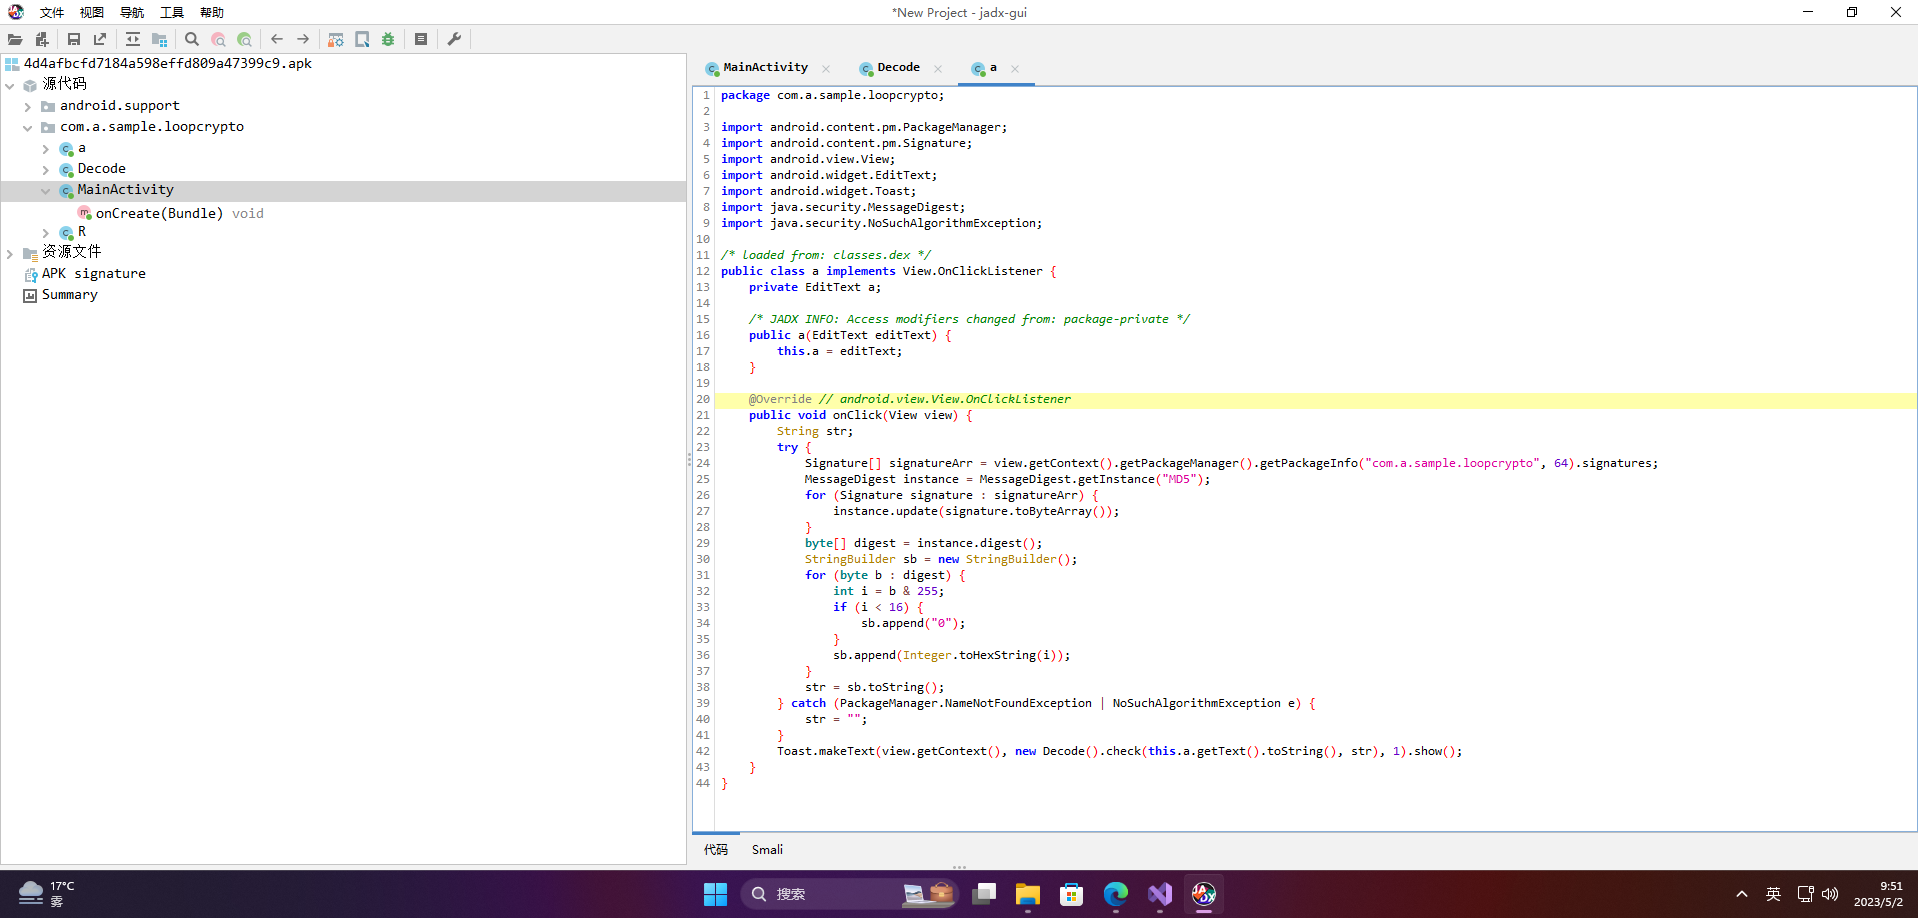The width and height of the screenshot is (1918, 918).
Task: Open the 帮助 menu
Action: (212, 12)
